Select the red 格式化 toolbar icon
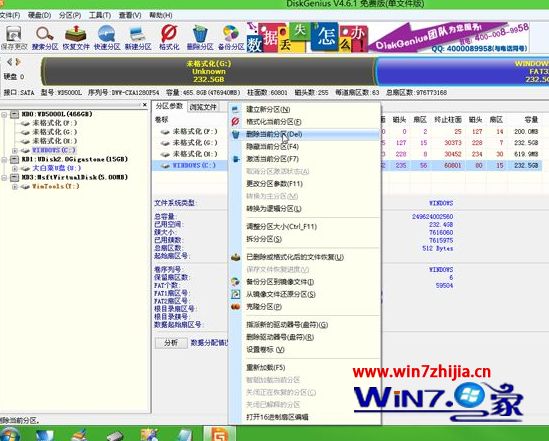Viewport: 549px width, 441px height. (169, 38)
